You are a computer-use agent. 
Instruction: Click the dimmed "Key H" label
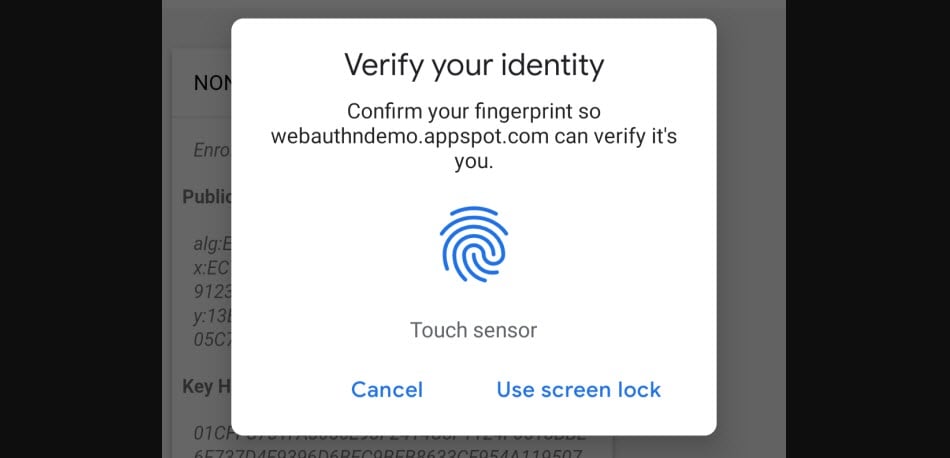[x=206, y=386]
